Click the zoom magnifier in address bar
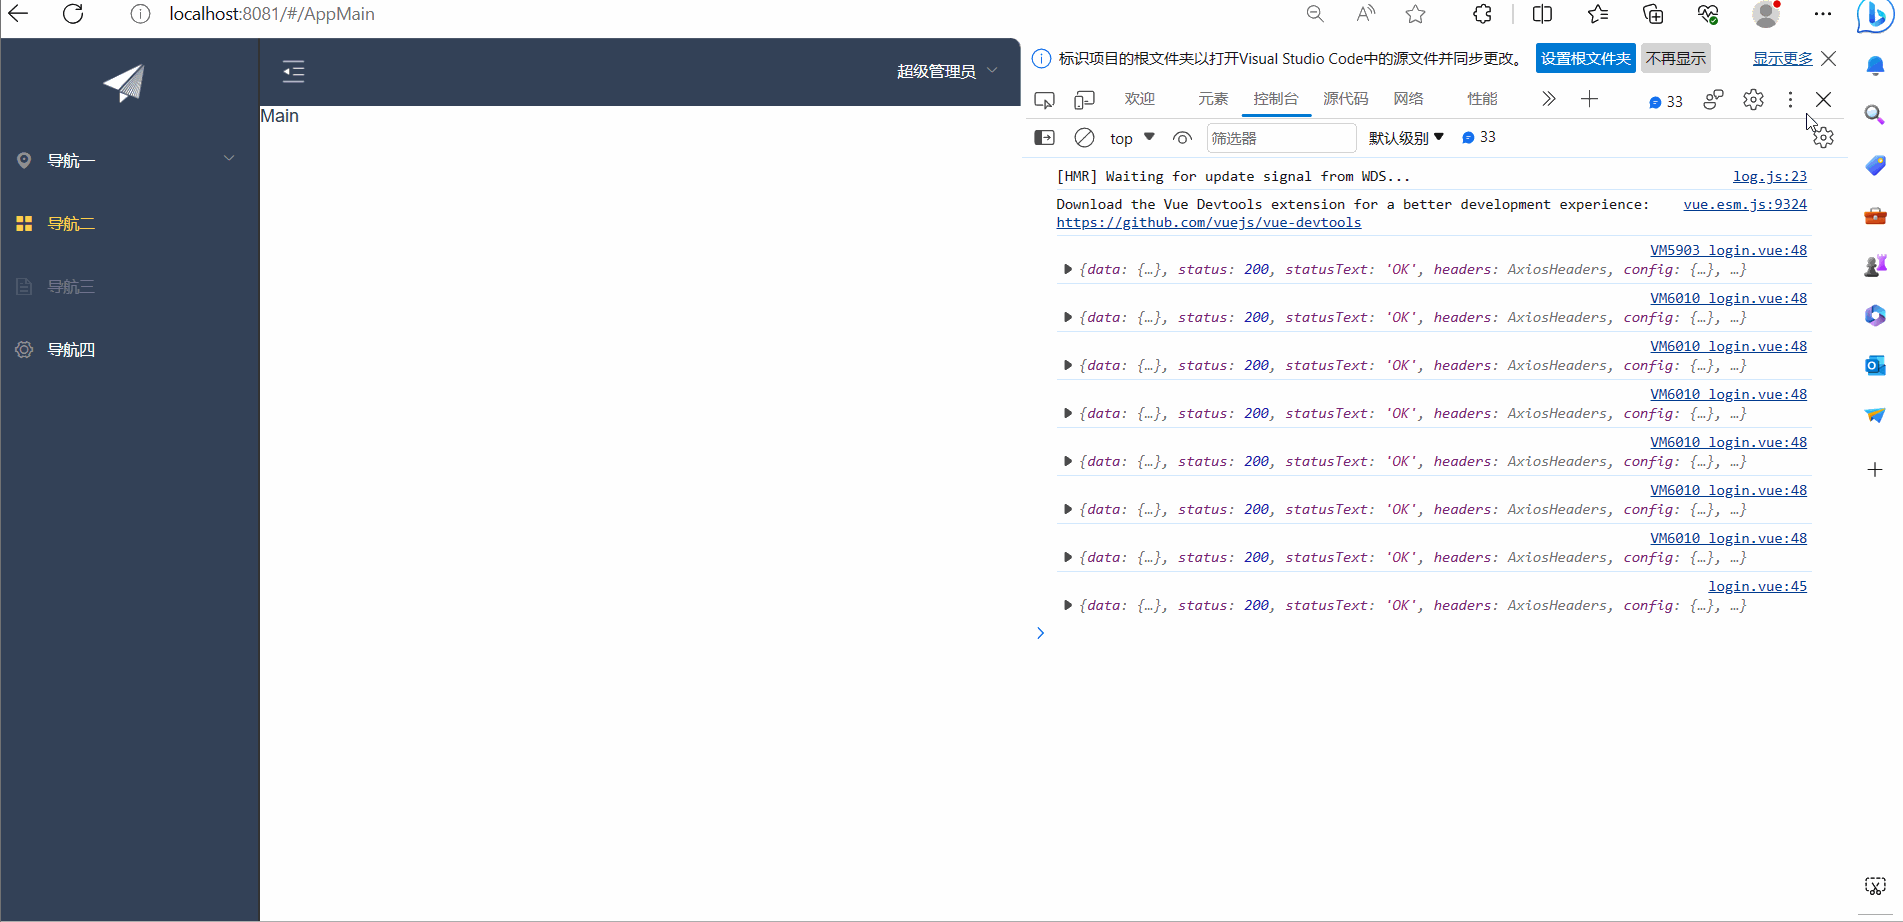 coord(1315,14)
